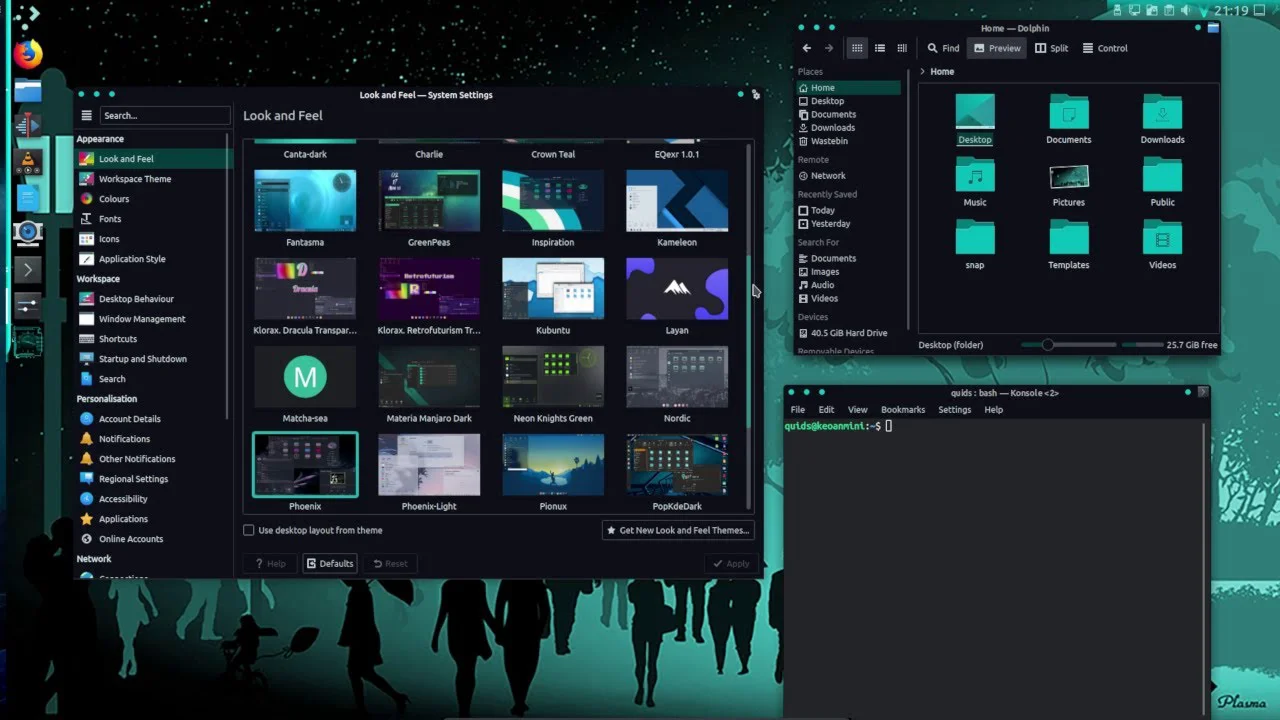Select the Nordic theme thumbnail

click(x=677, y=377)
